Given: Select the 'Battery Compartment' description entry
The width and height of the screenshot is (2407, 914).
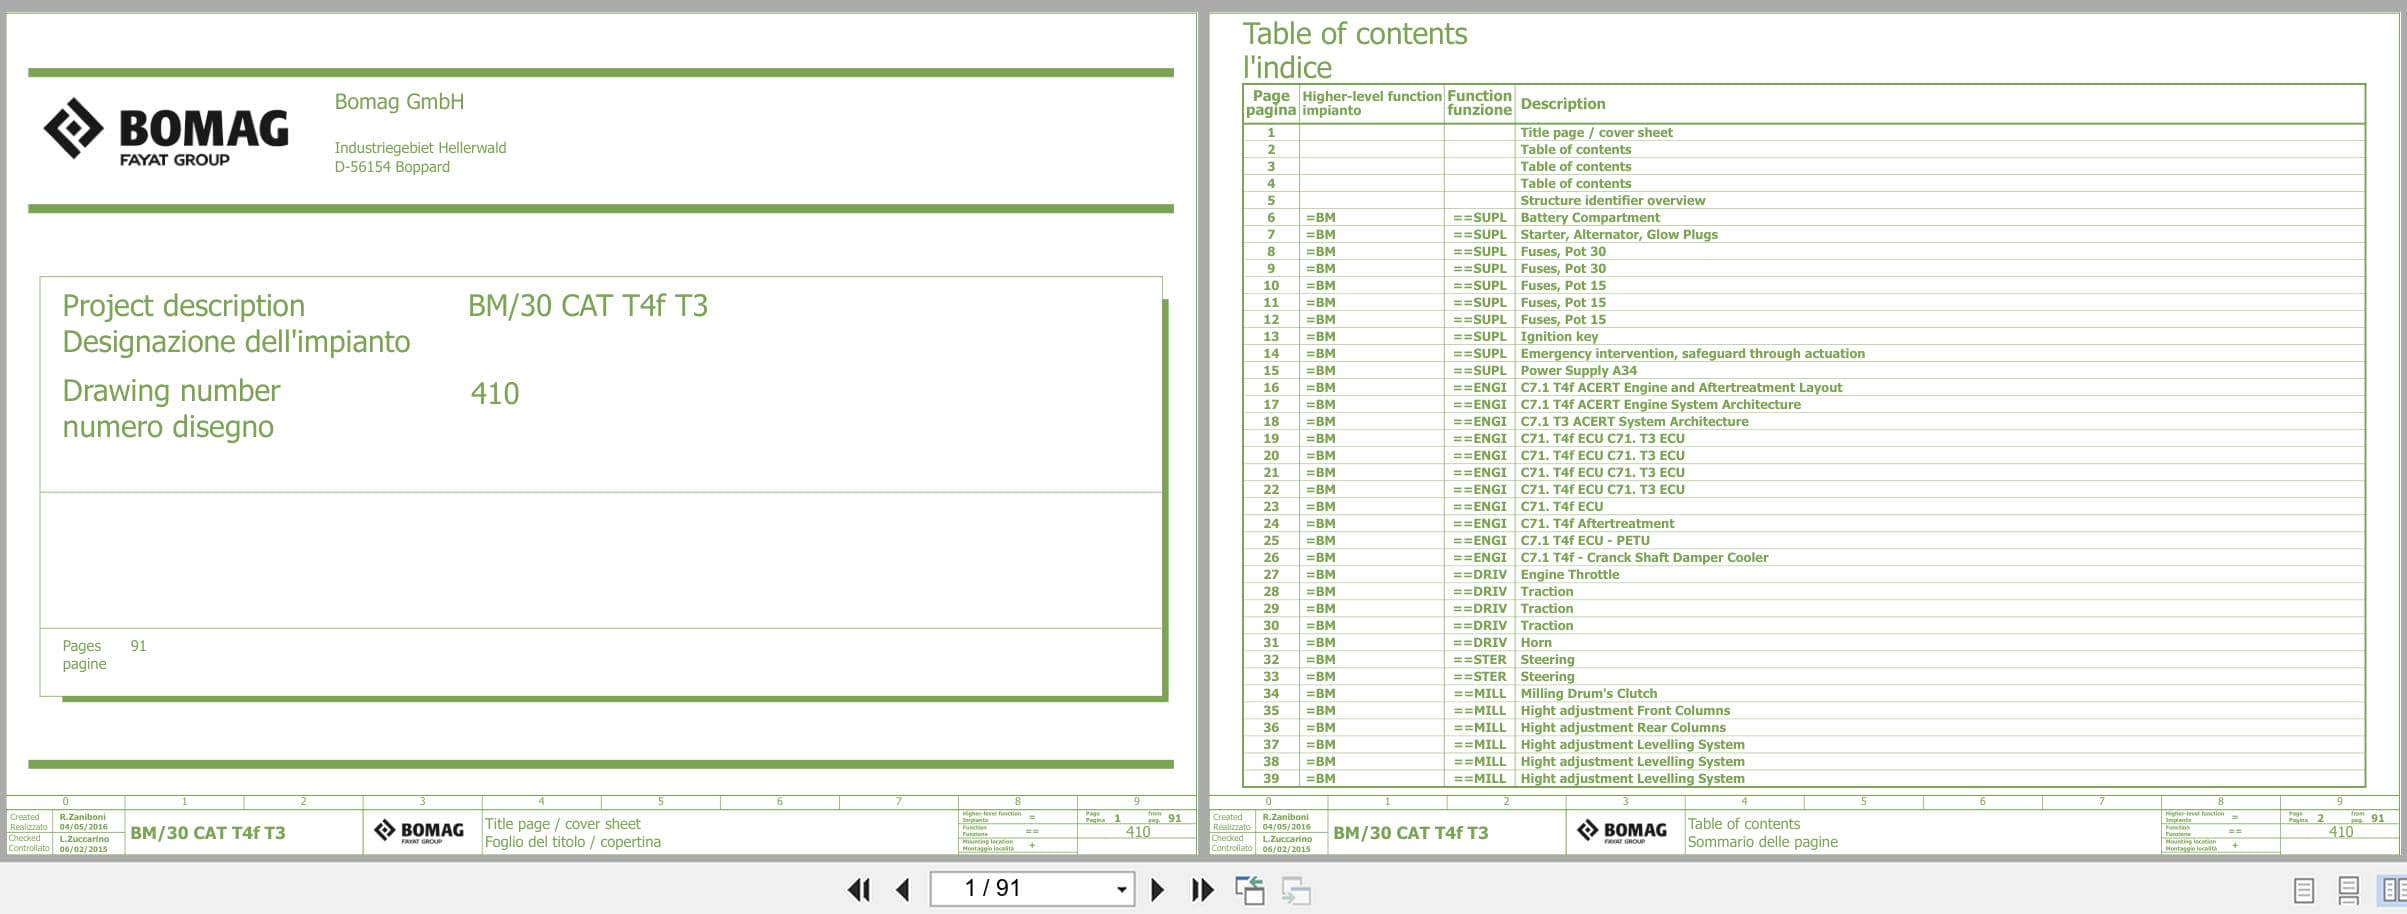Looking at the screenshot, I should [x=1589, y=217].
